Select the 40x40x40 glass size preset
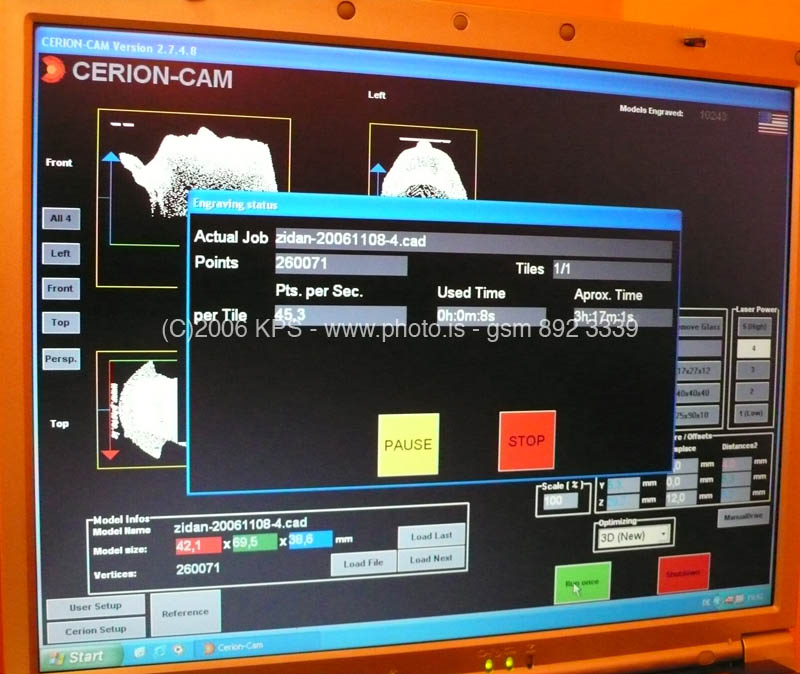The height and width of the screenshot is (674, 800). (x=699, y=393)
